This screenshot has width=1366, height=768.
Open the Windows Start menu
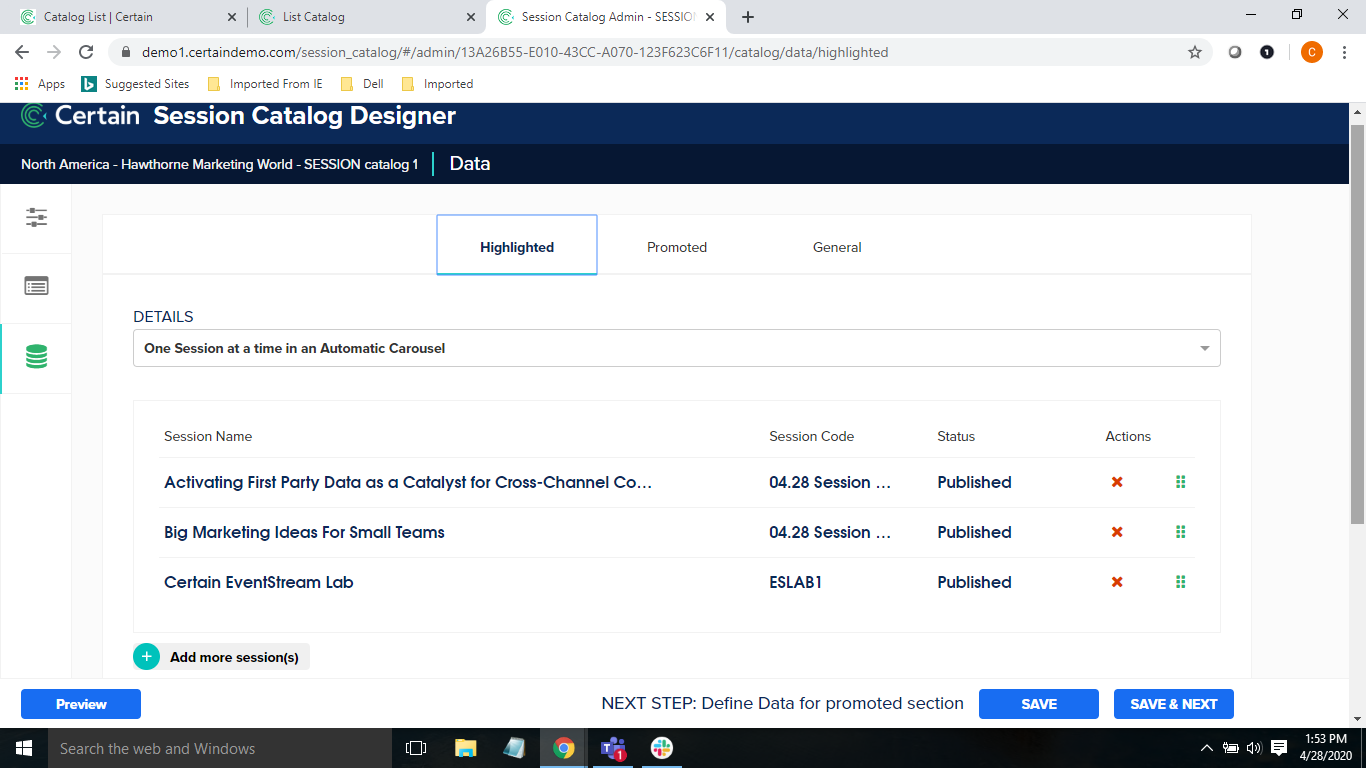pos(23,748)
